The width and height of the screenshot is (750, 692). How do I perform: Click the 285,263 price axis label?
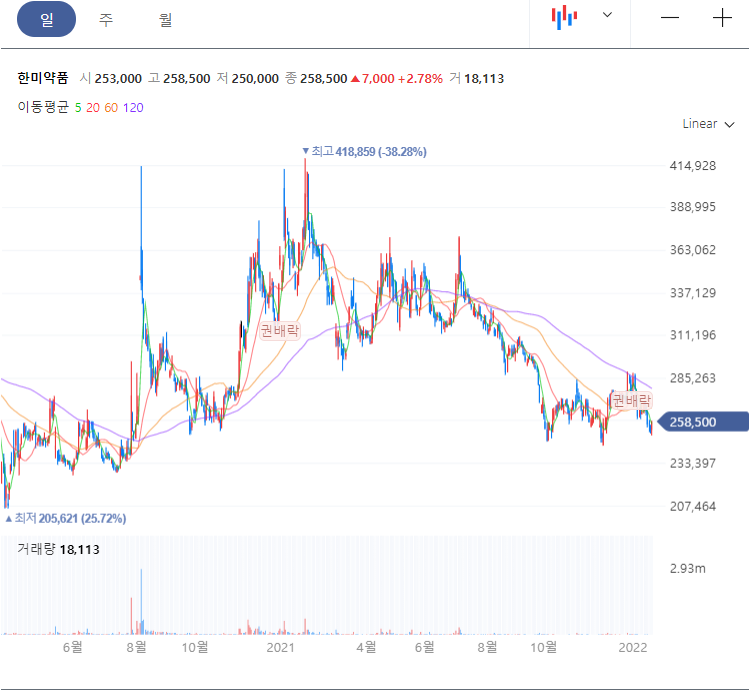pos(693,378)
